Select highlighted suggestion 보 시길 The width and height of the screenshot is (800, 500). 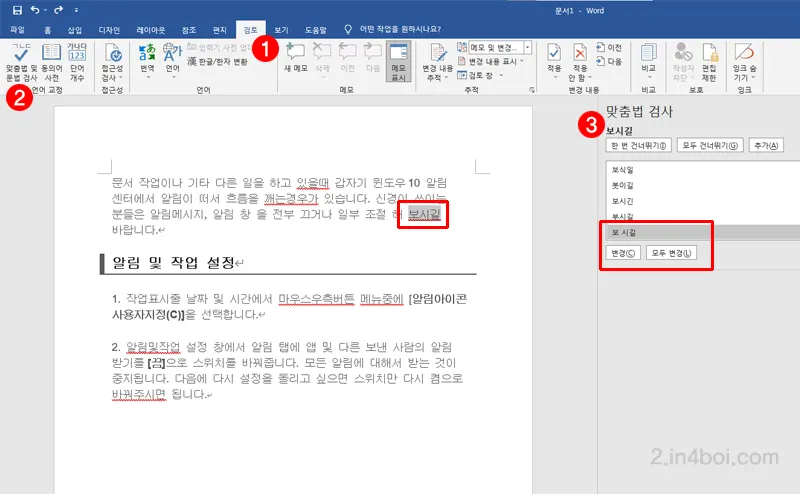coord(703,232)
